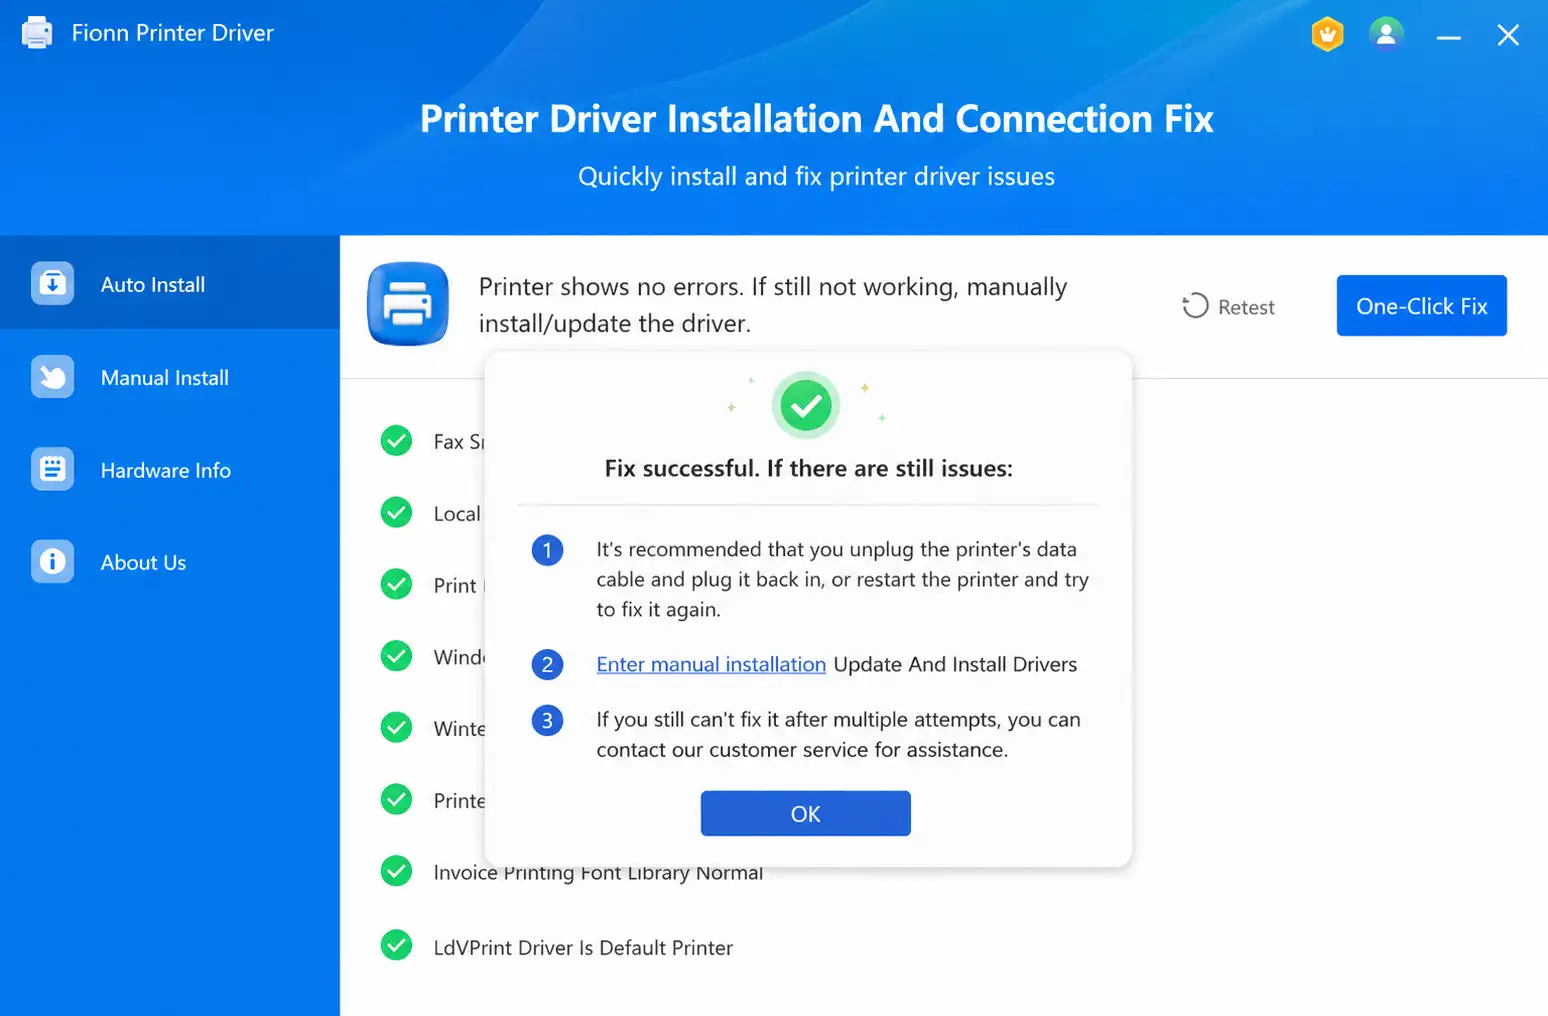Close the Fionn Printer Driver window
This screenshot has width=1548, height=1016.
pyautogui.click(x=1508, y=36)
